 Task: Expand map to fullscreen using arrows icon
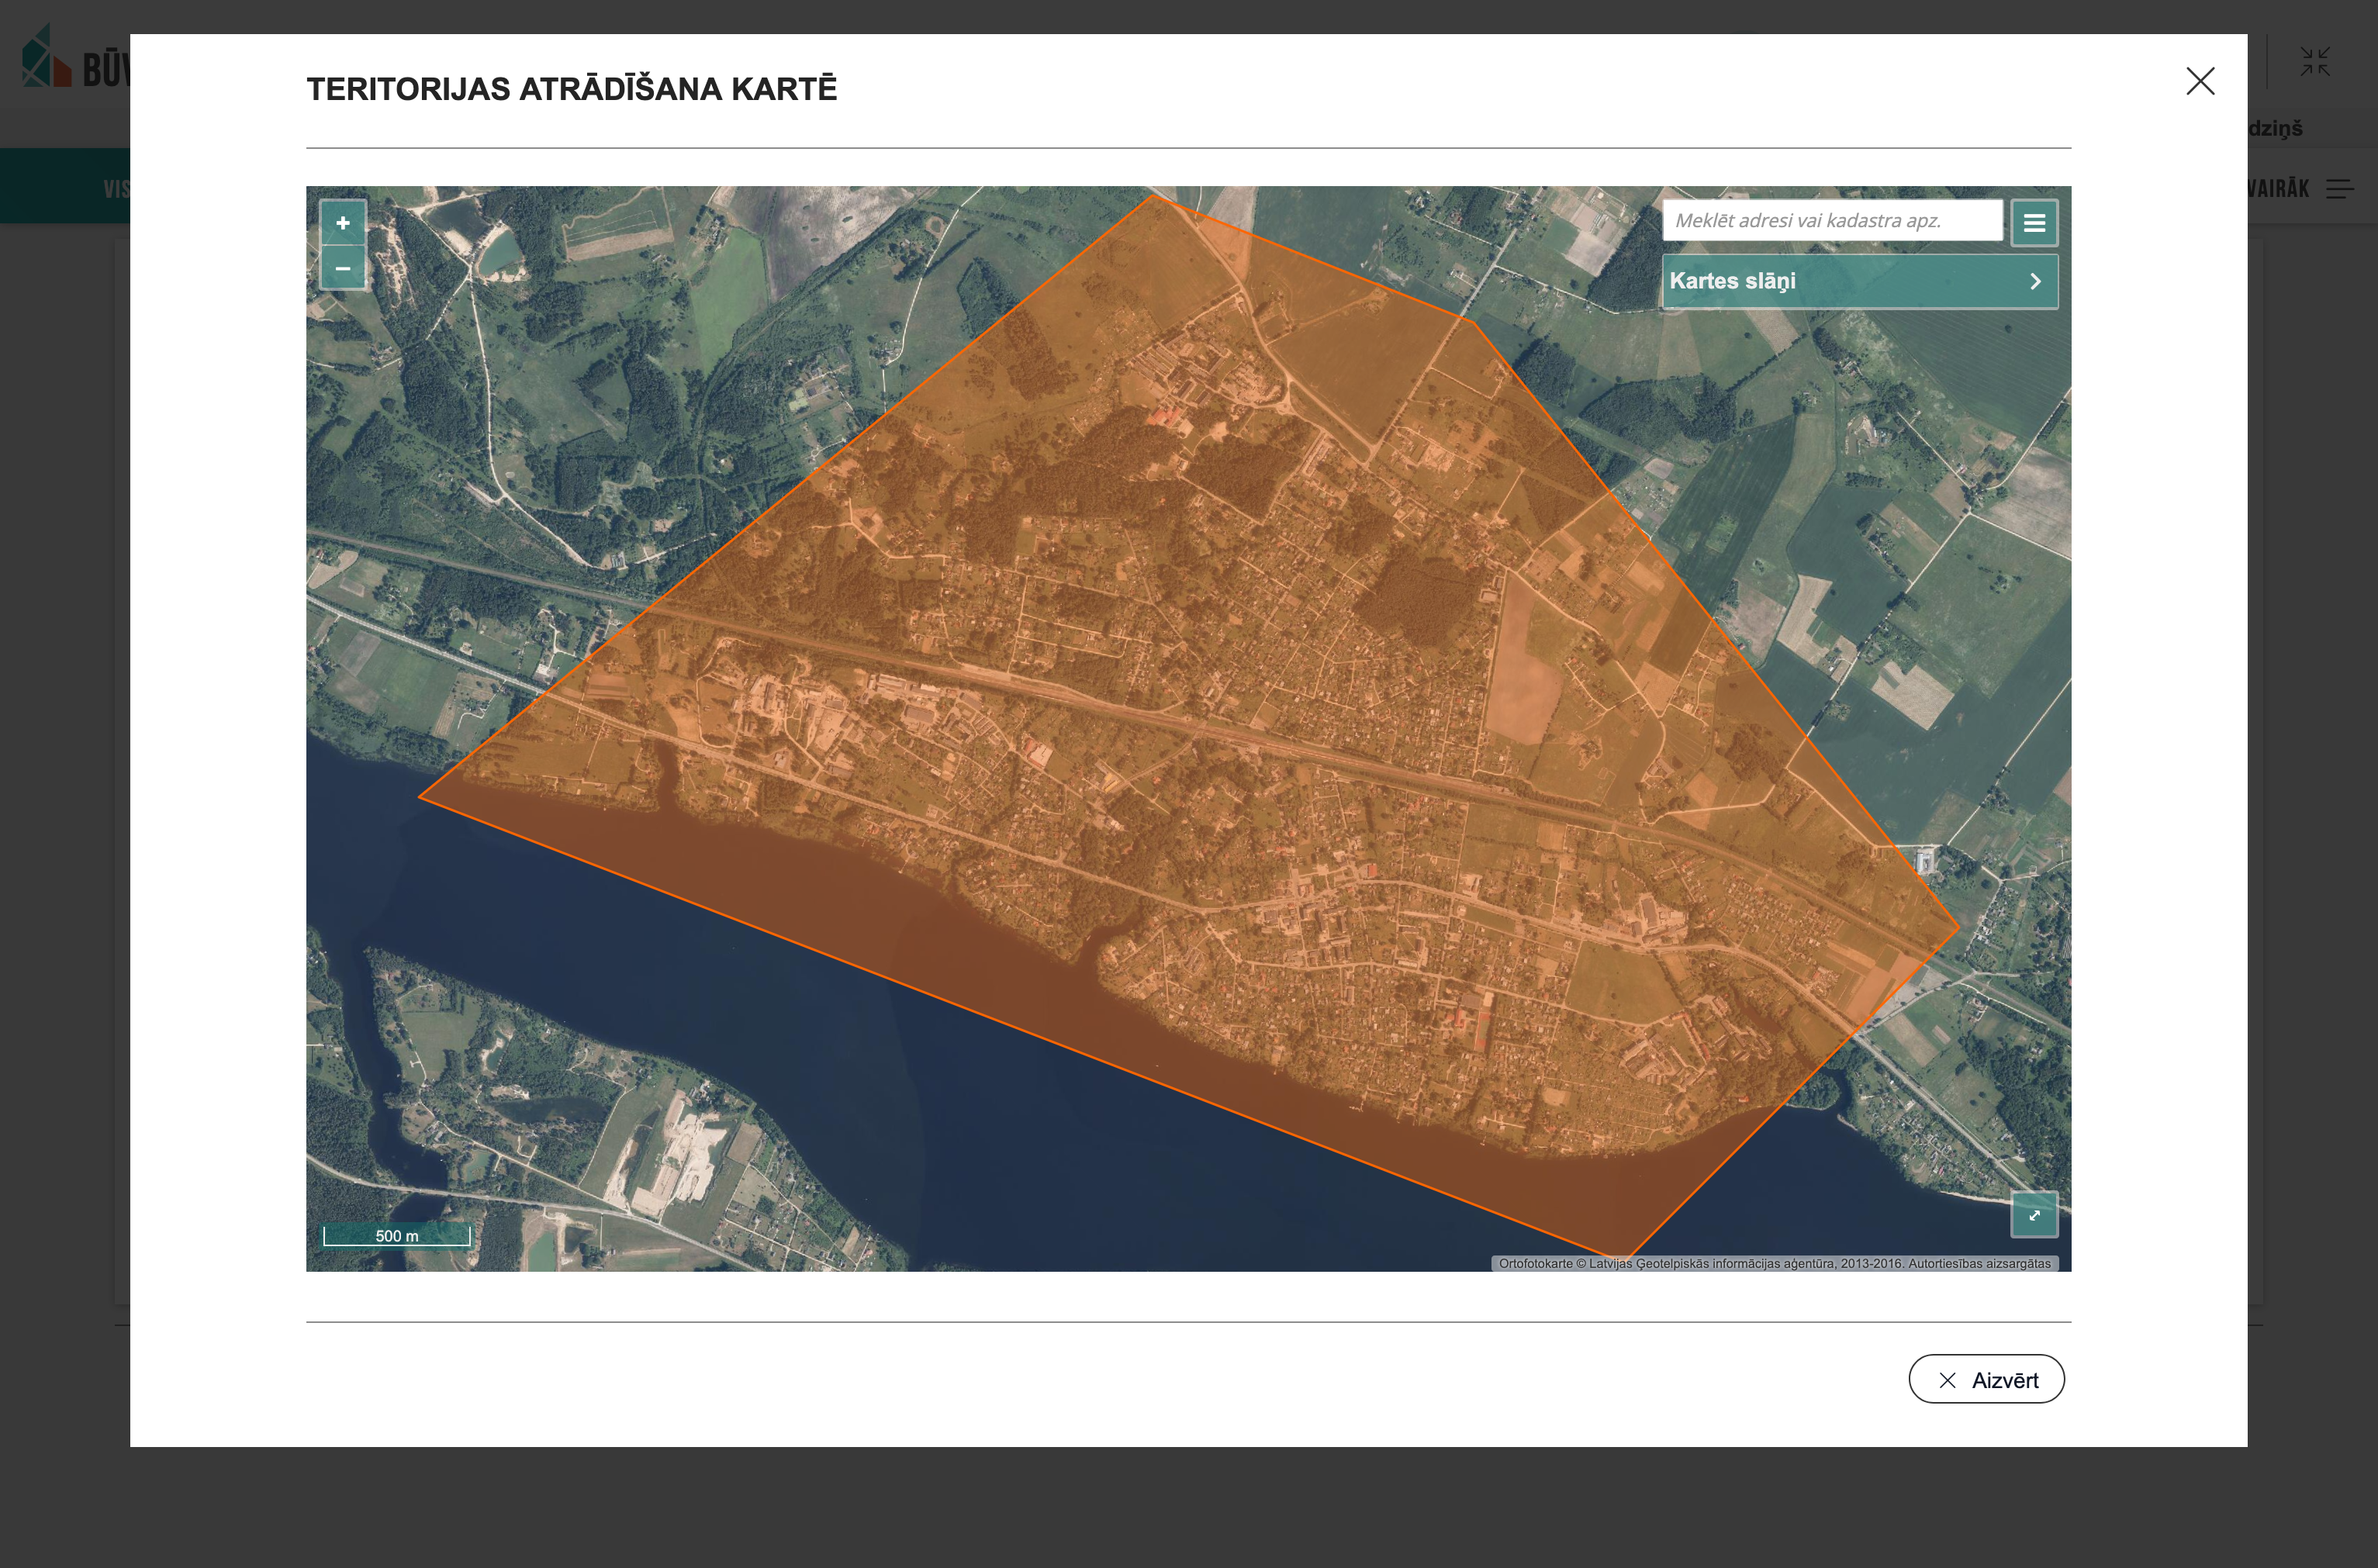click(x=2034, y=1215)
